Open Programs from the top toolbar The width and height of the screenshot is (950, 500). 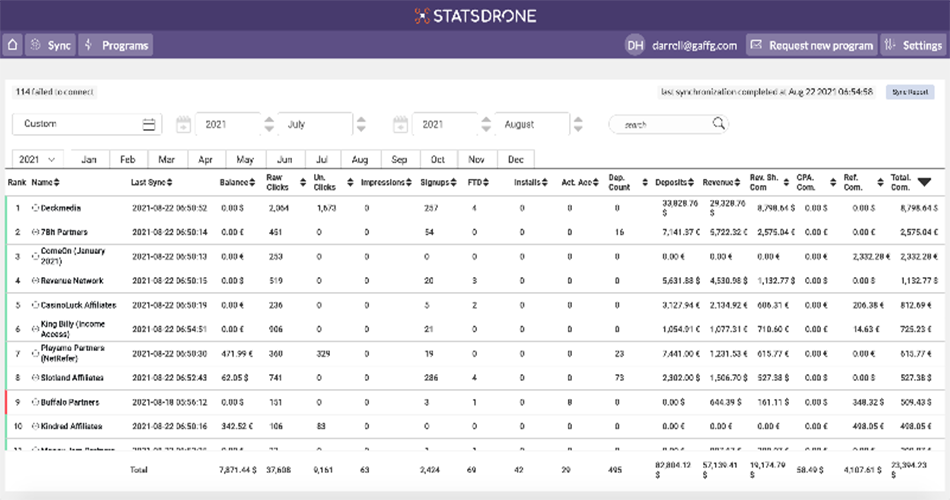116,45
